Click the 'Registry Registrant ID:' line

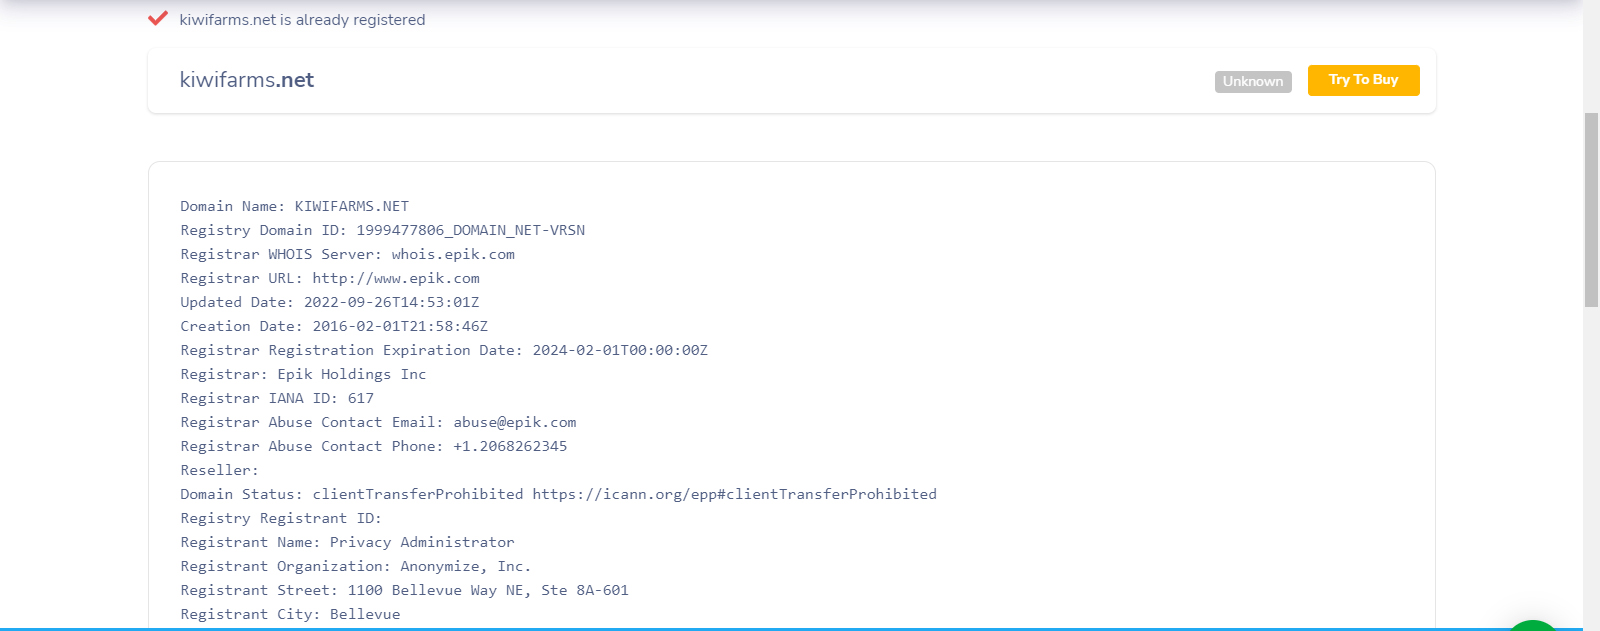[x=281, y=518]
